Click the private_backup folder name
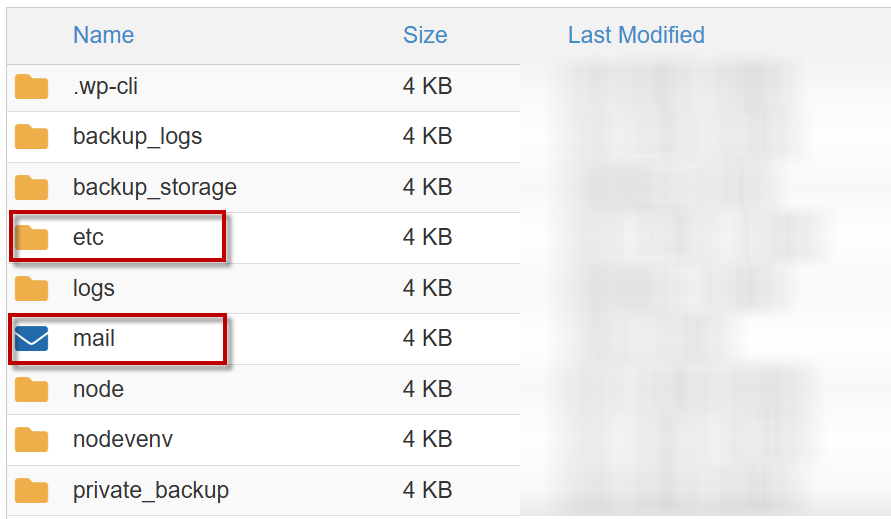 (x=150, y=491)
